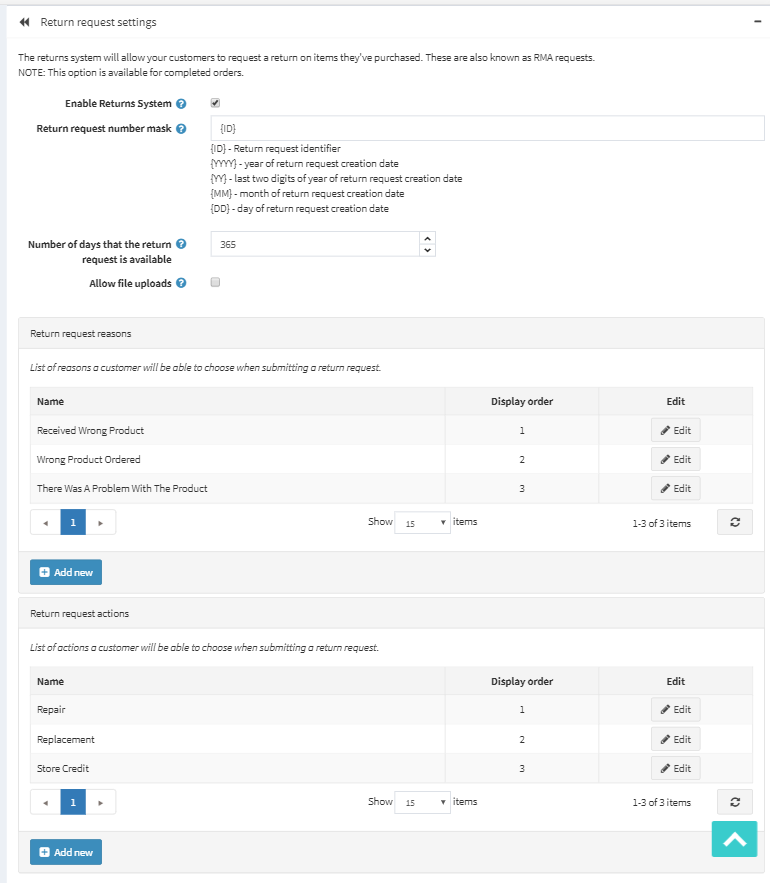Increase days value using stepper up arrow
The height and width of the screenshot is (883, 770).
[x=427, y=238]
